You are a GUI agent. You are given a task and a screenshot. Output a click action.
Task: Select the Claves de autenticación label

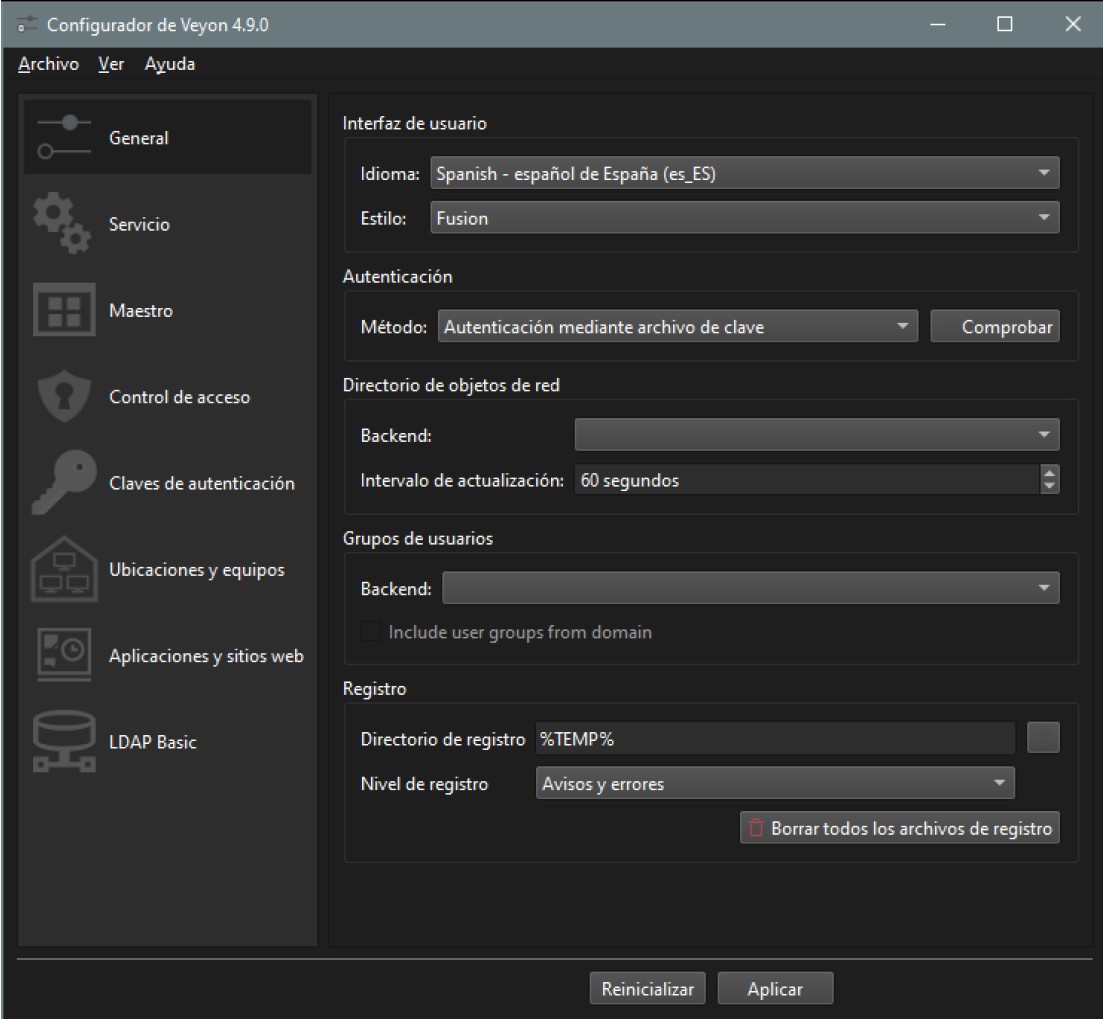202,483
